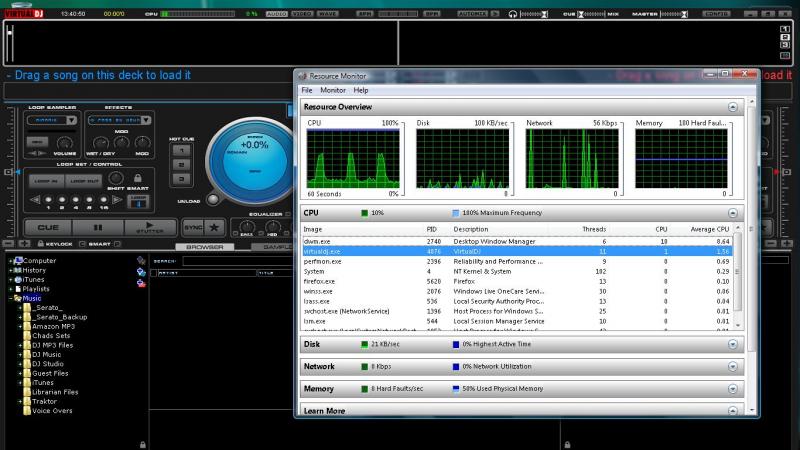Image resolution: width=800 pixels, height=450 pixels.
Task: Toggle the Keylock lock icon
Action: click(41, 244)
